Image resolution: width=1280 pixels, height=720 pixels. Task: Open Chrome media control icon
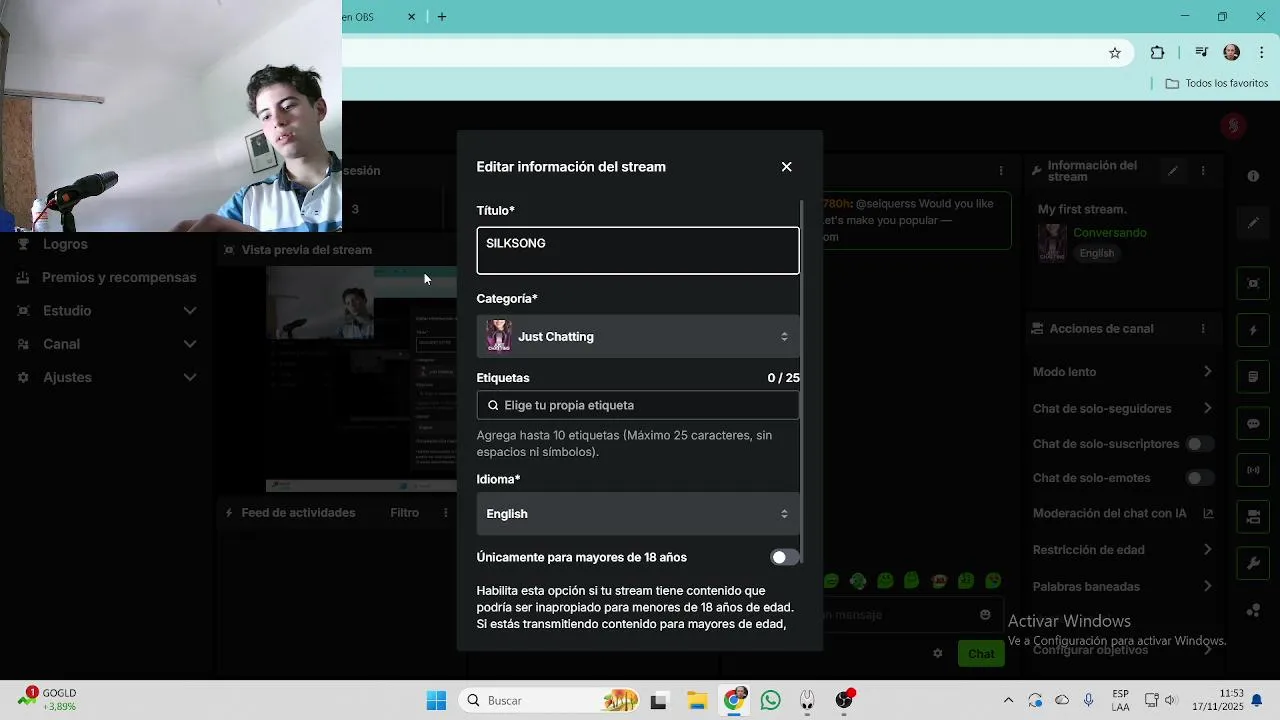1202,53
